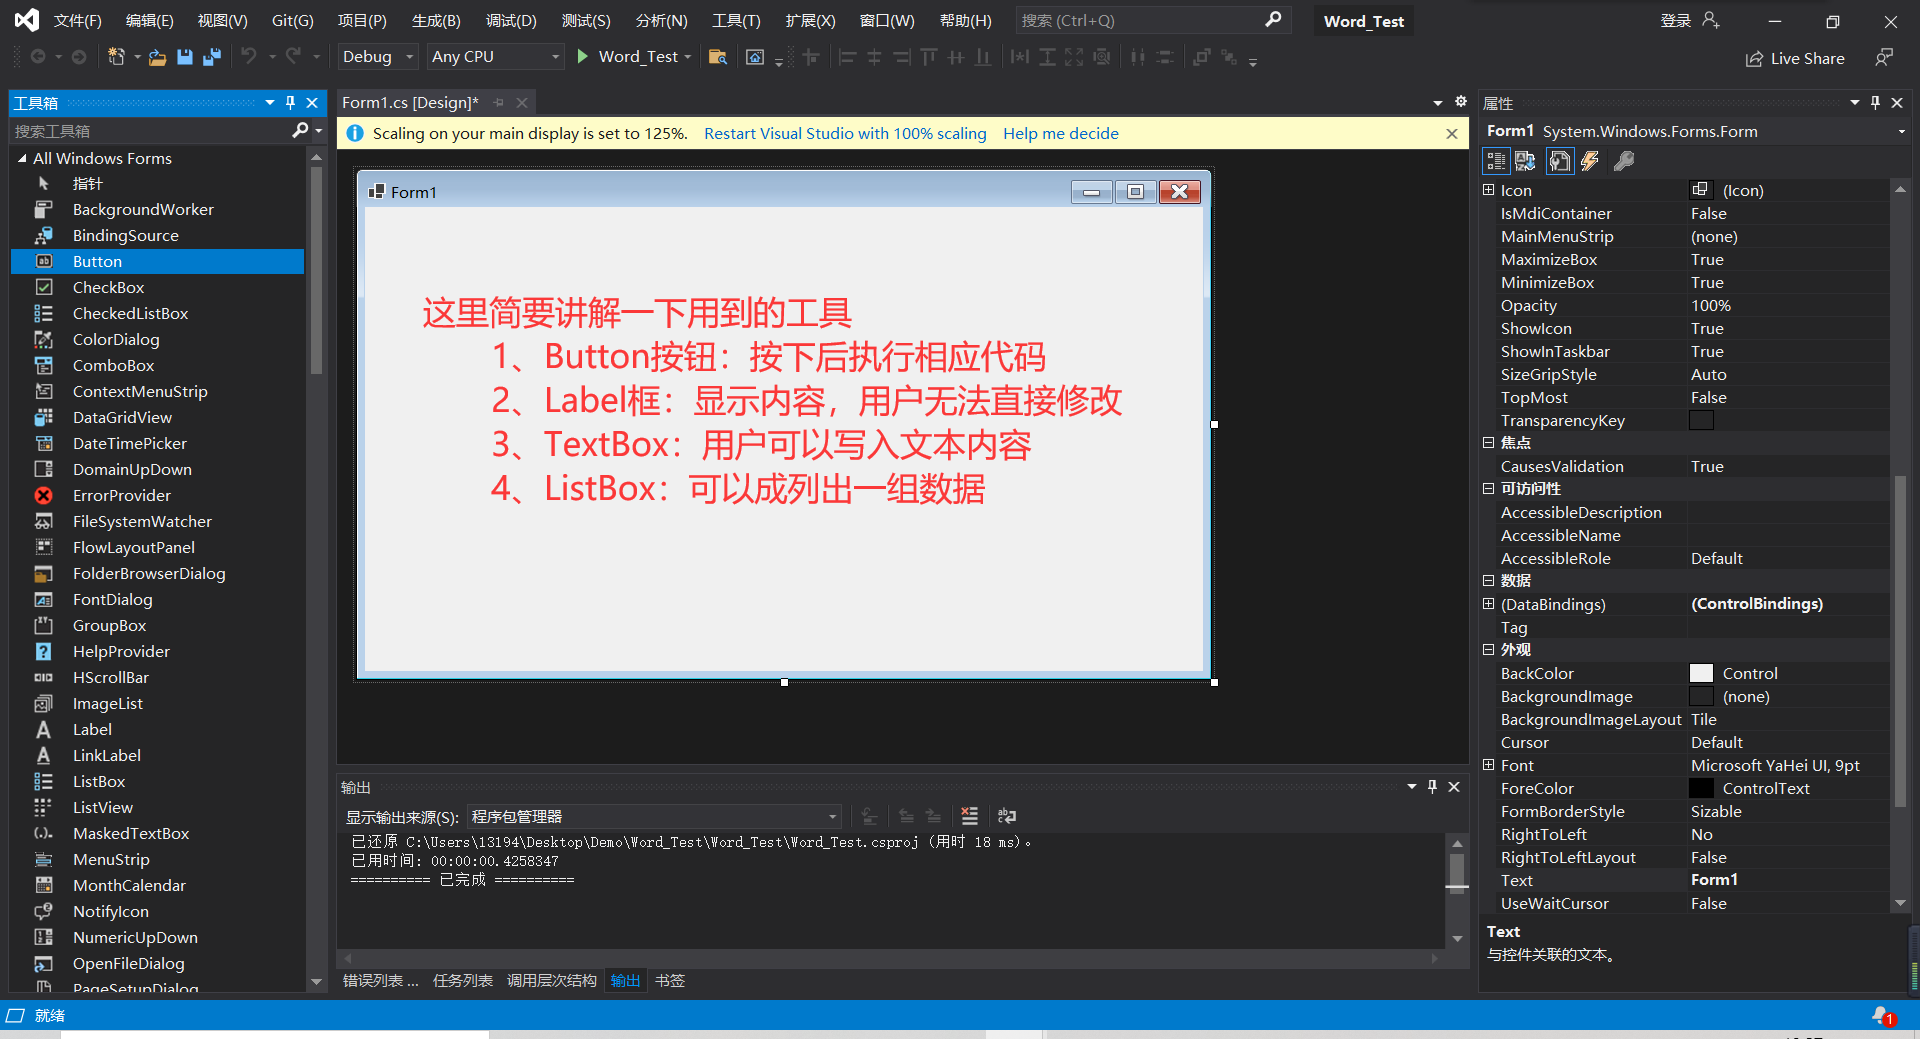The width and height of the screenshot is (1920, 1039).
Task: Open the Events view in Properties panel
Action: pyautogui.click(x=1590, y=161)
